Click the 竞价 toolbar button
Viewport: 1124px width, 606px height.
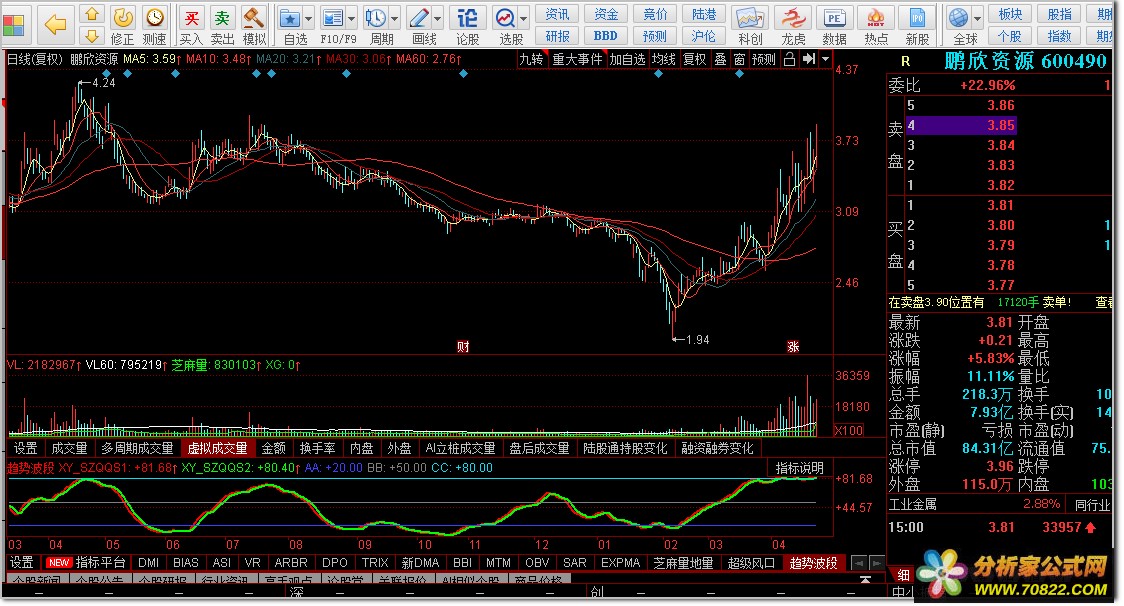[x=654, y=14]
